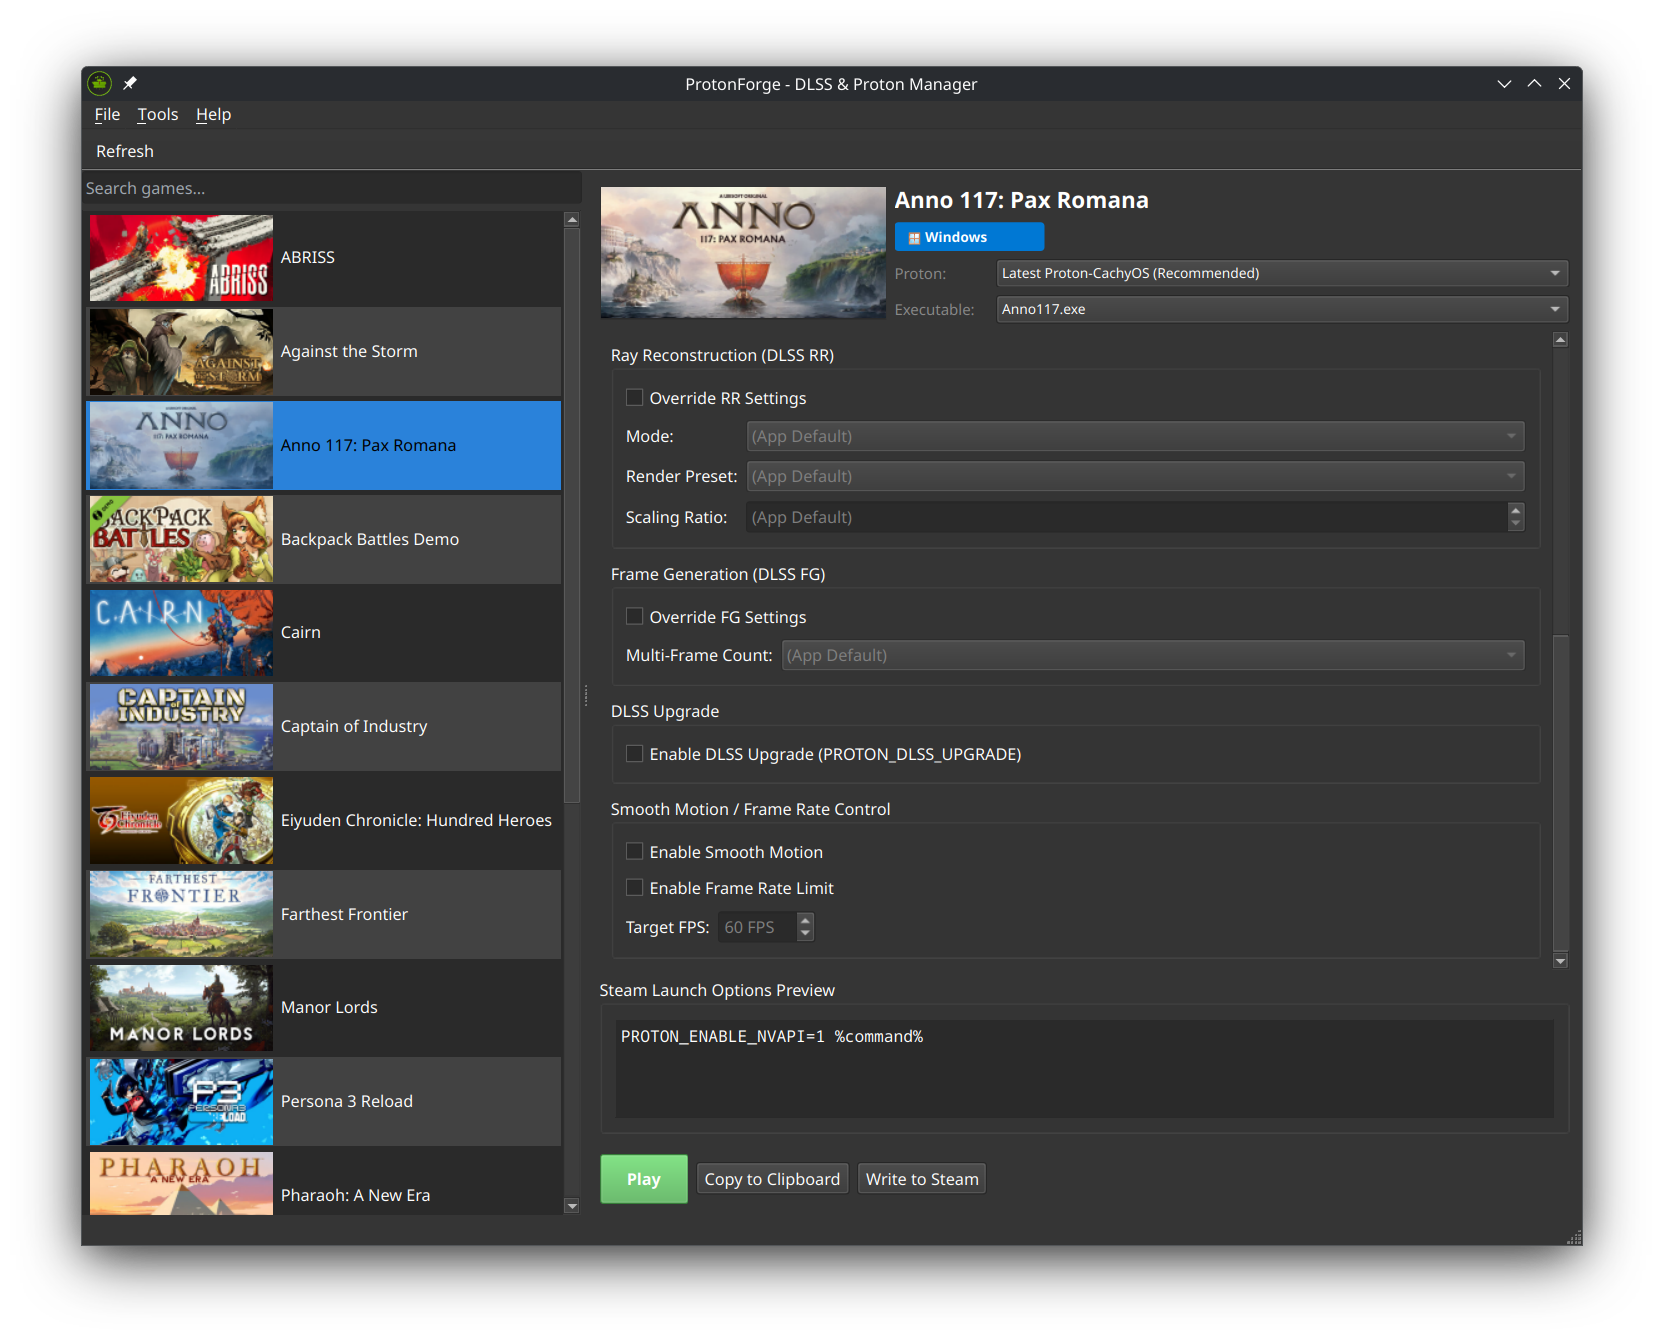Open the Multi-Frame Count dropdown
Viewport: 1665px width, 1342px height.
click(1152, 656)
